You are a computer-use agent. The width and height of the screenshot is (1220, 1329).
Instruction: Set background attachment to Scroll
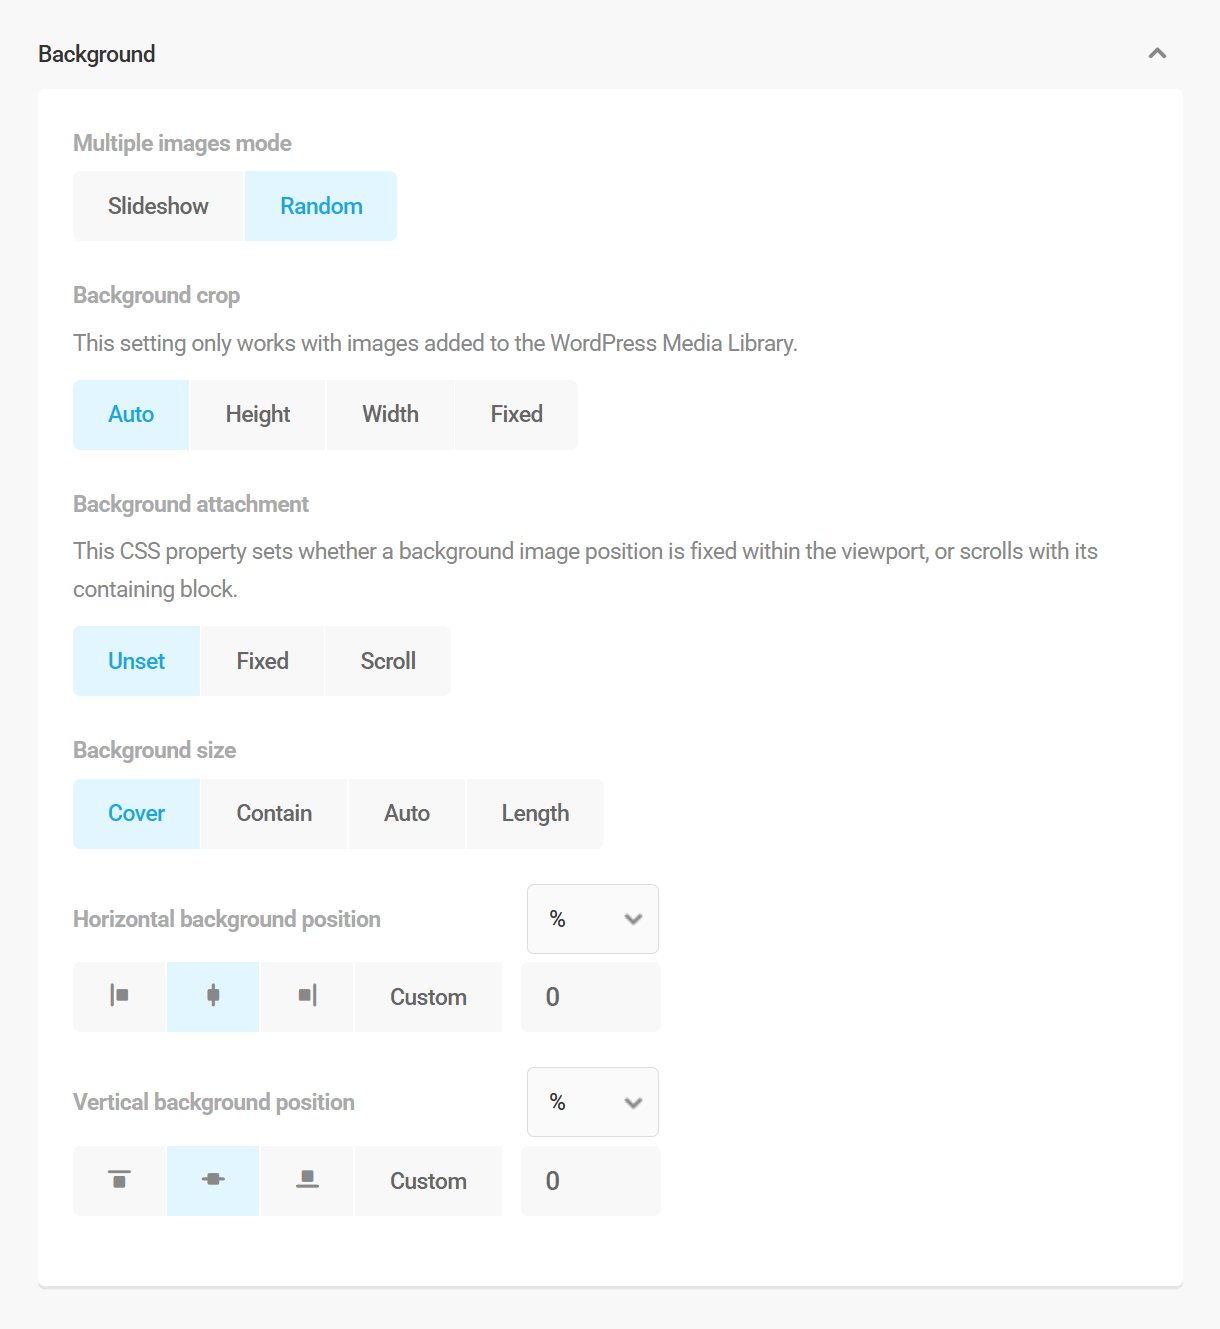click(x=387, y=660)
